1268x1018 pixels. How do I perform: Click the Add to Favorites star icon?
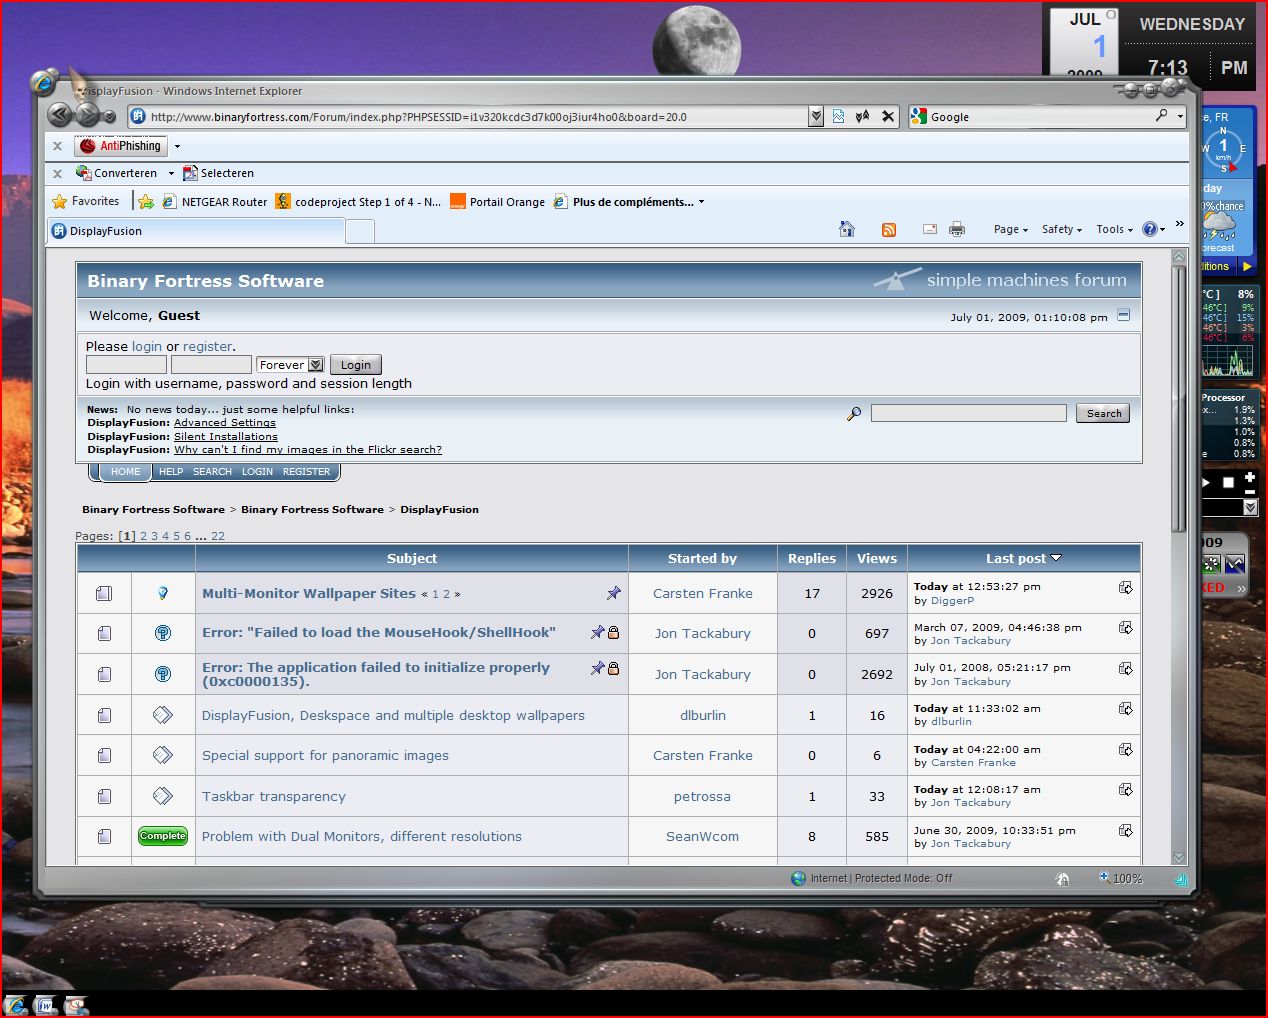146,202
